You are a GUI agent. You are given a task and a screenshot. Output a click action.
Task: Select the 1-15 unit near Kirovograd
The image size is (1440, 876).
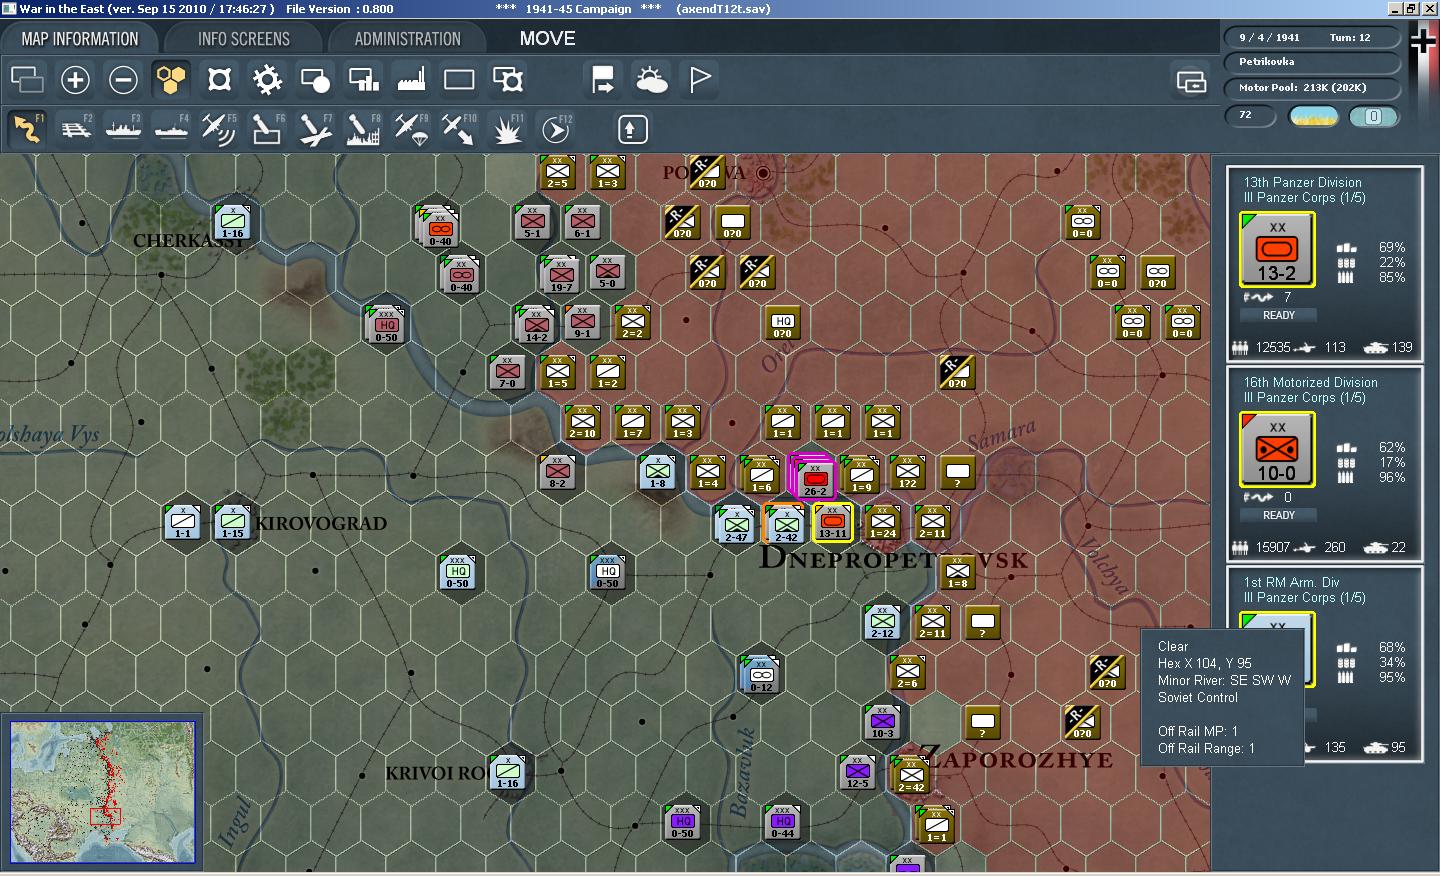(232, 522)
